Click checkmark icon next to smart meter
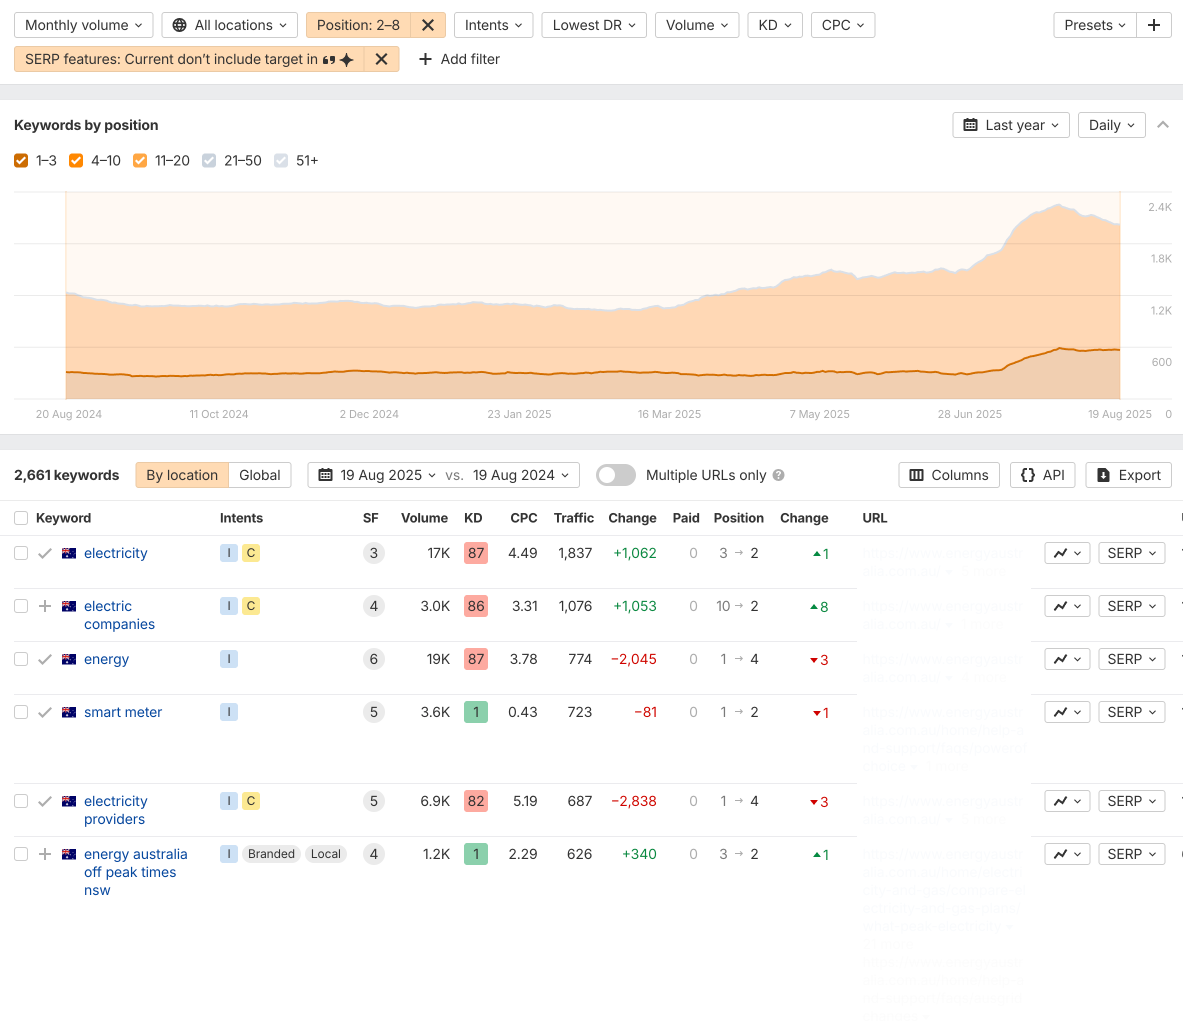The image size is (1183, 1021). tap(45, 712)
